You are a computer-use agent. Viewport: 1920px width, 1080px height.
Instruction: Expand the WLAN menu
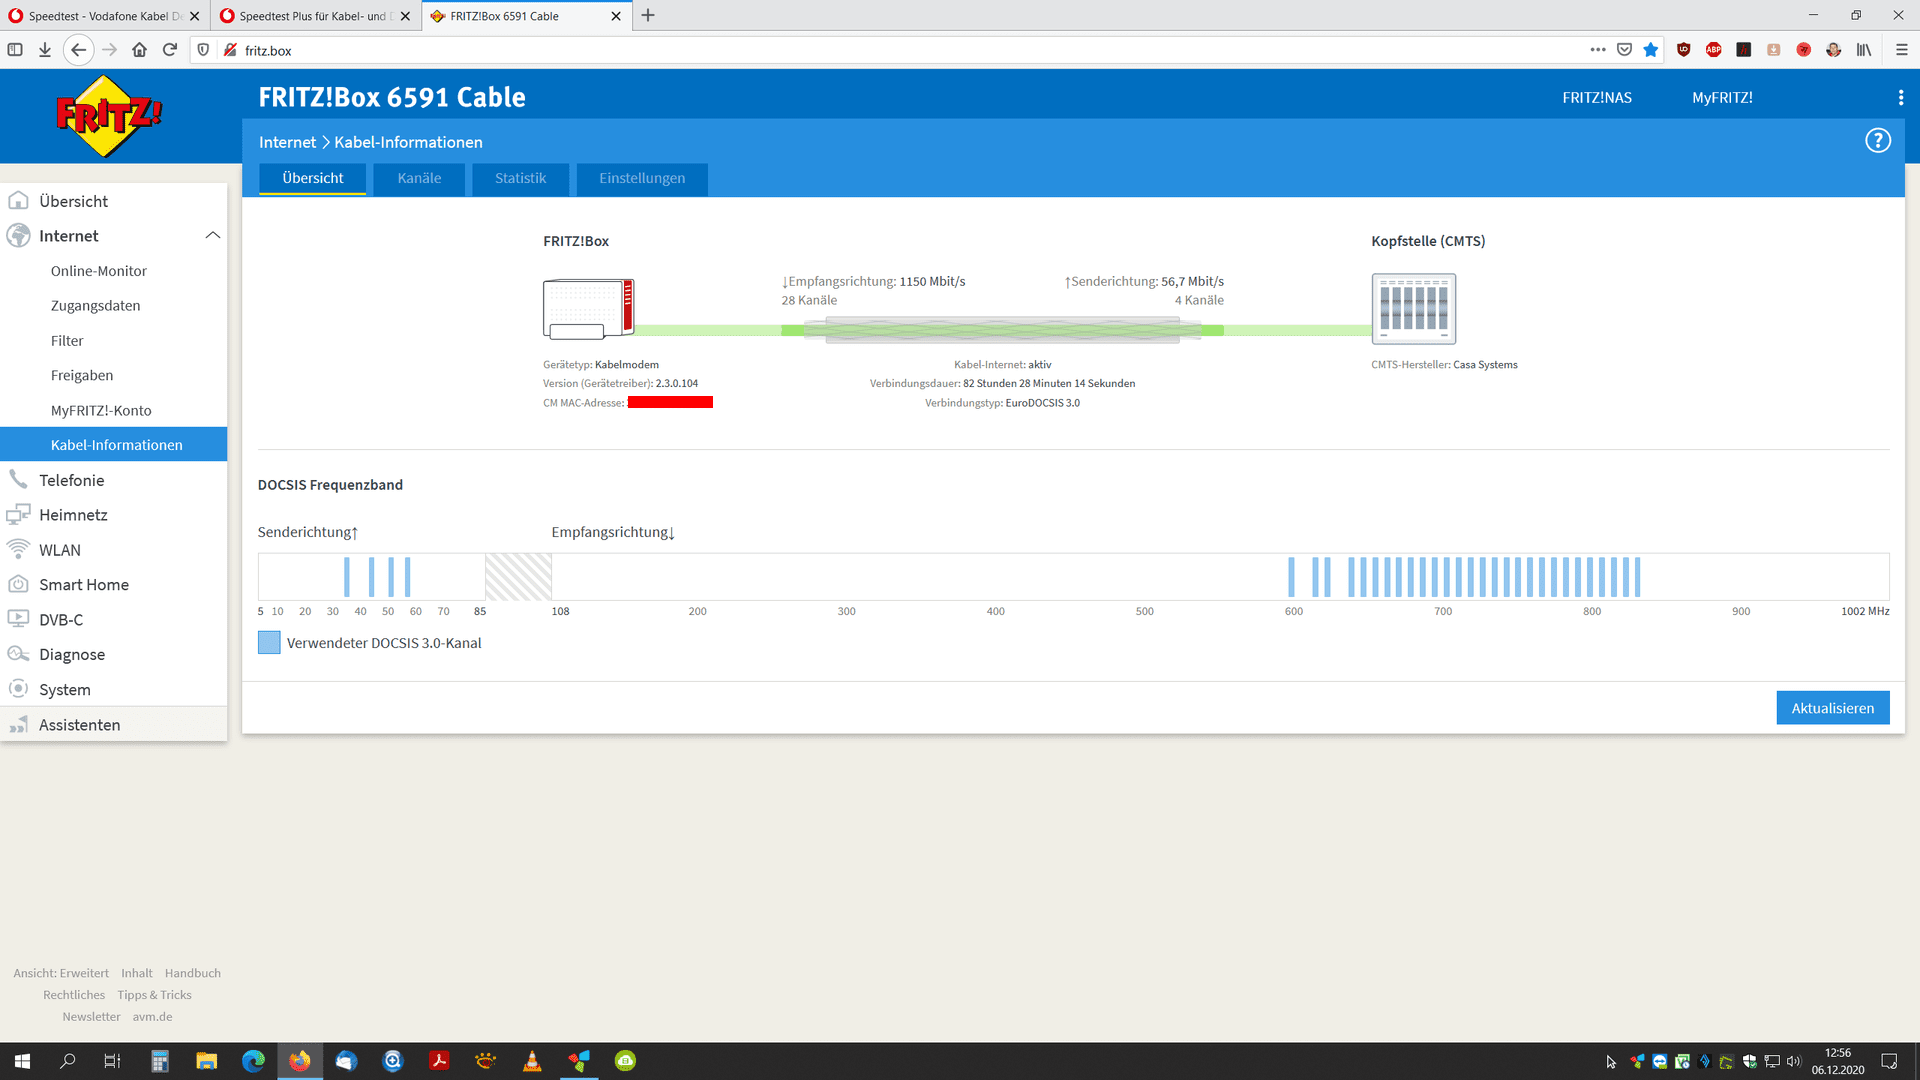pos(113,550)
